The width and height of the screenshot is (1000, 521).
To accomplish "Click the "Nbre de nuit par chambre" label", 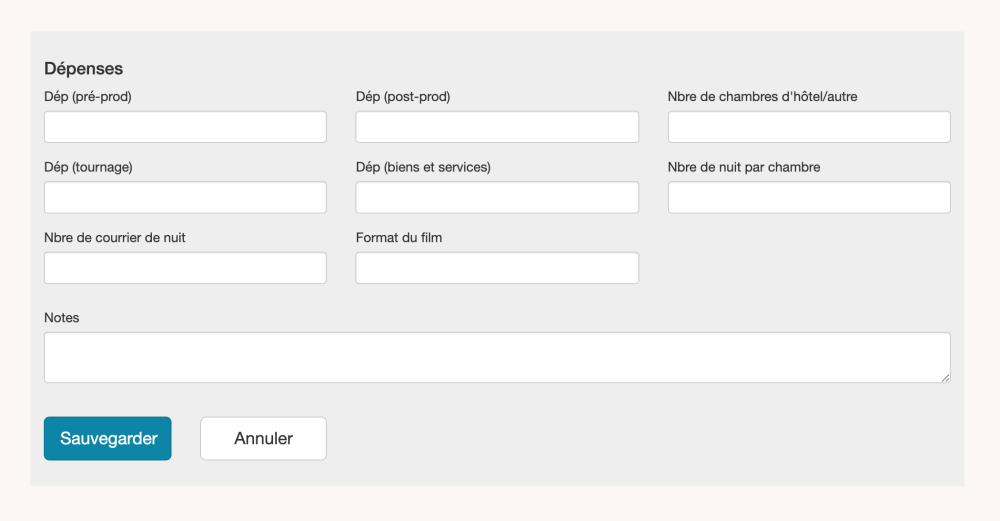I will pos(744,167).
